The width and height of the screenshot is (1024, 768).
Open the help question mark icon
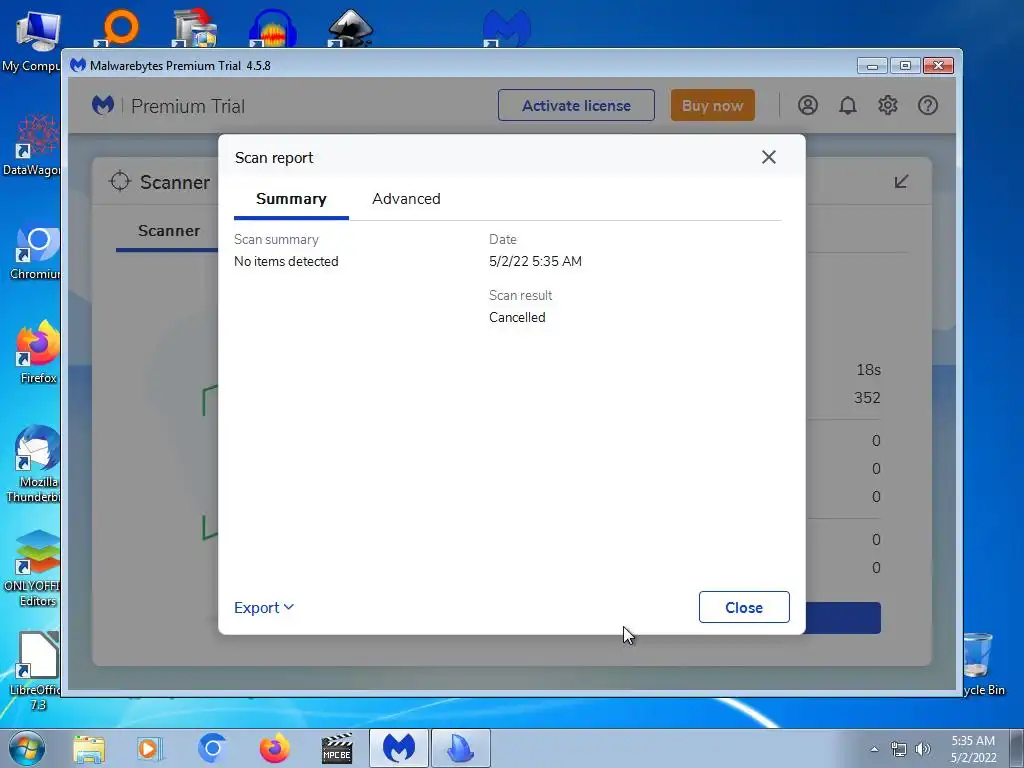tap(927, 105)
